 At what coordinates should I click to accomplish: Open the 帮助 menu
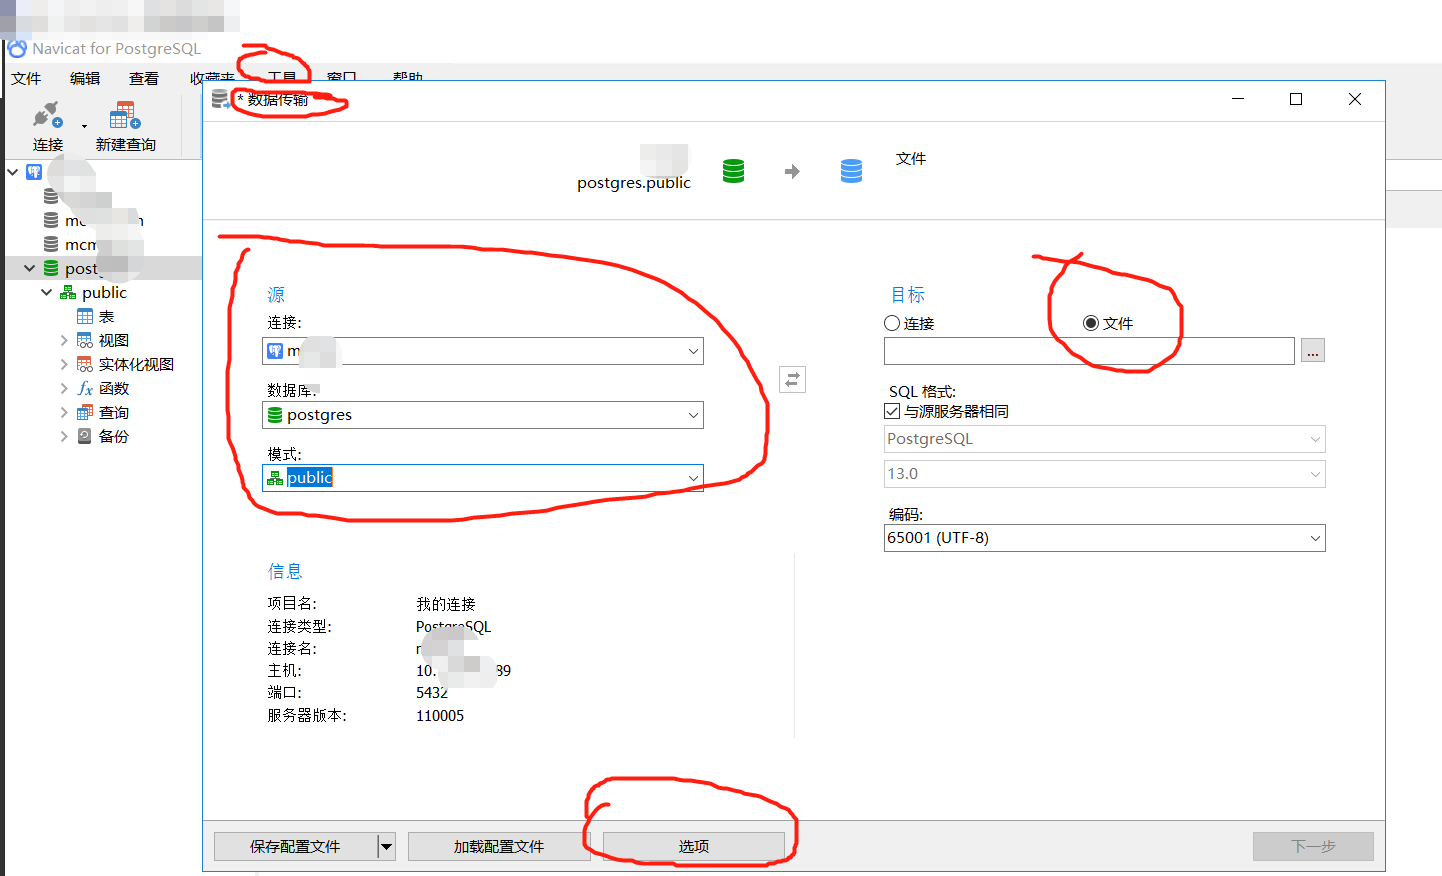(x=408, y=77)
